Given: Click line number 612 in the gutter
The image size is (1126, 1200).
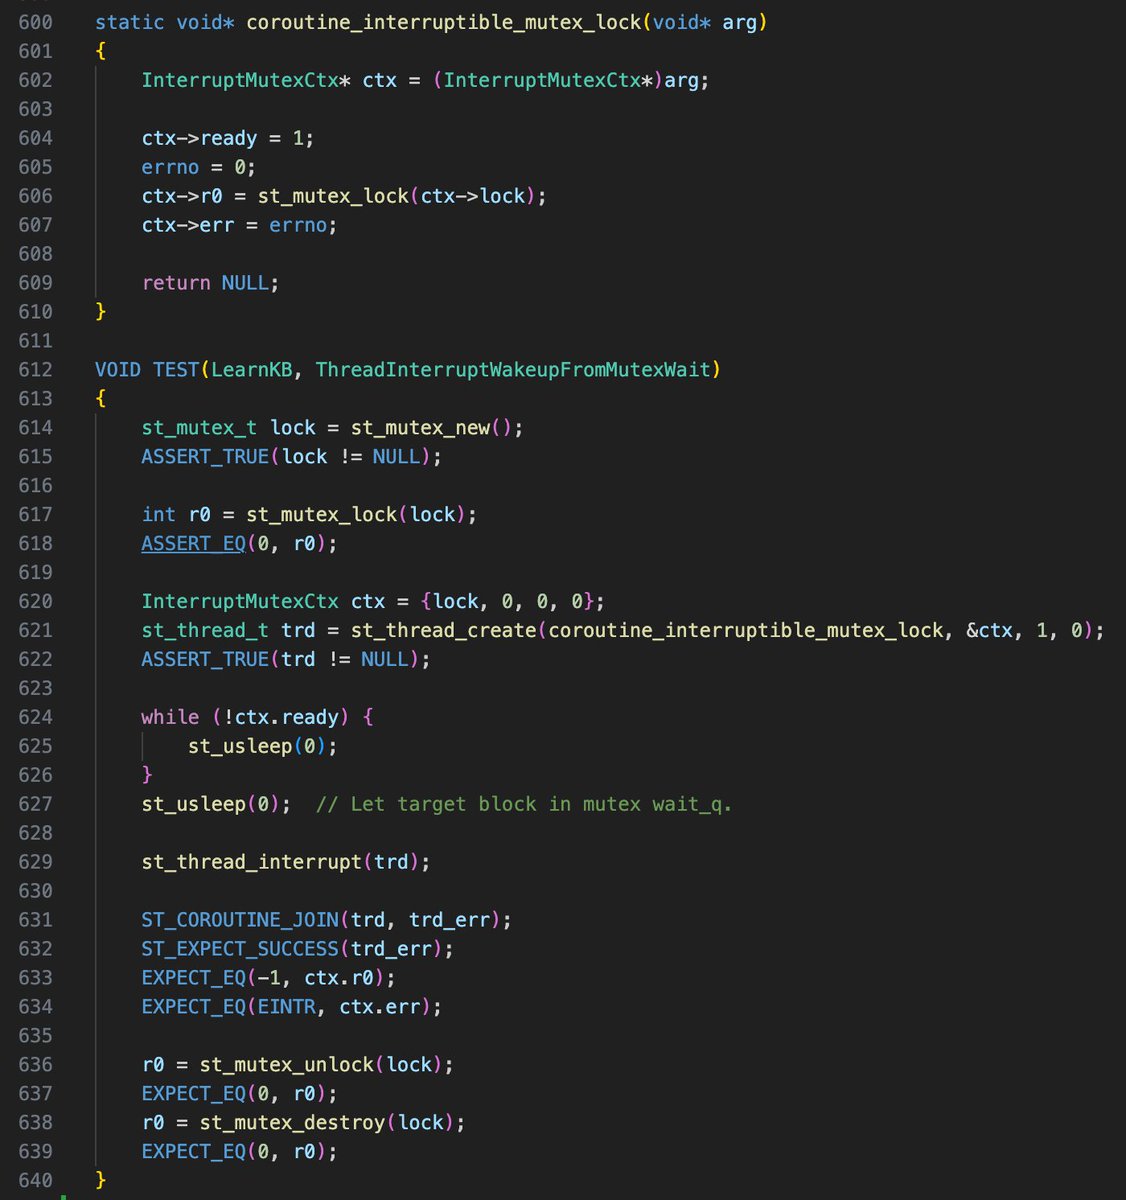Looking at the screenshot, I should [35, 370].
